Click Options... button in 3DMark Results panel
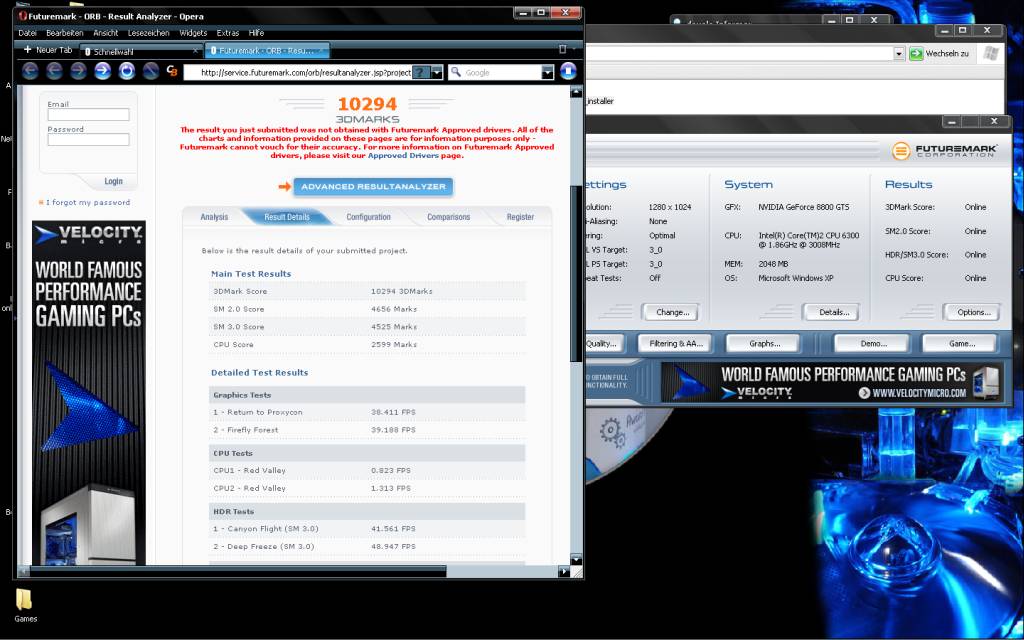 pyautogui.click(x=971, y=312)
